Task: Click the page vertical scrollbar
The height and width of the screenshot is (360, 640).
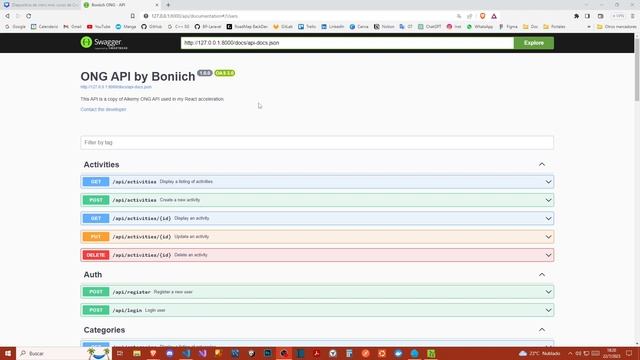Action: [x=637, y=69]
